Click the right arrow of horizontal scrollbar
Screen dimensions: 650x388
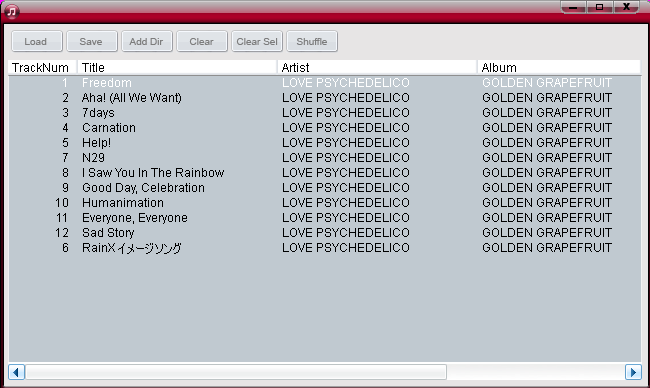pyautogui.click(x=633, y=372)
